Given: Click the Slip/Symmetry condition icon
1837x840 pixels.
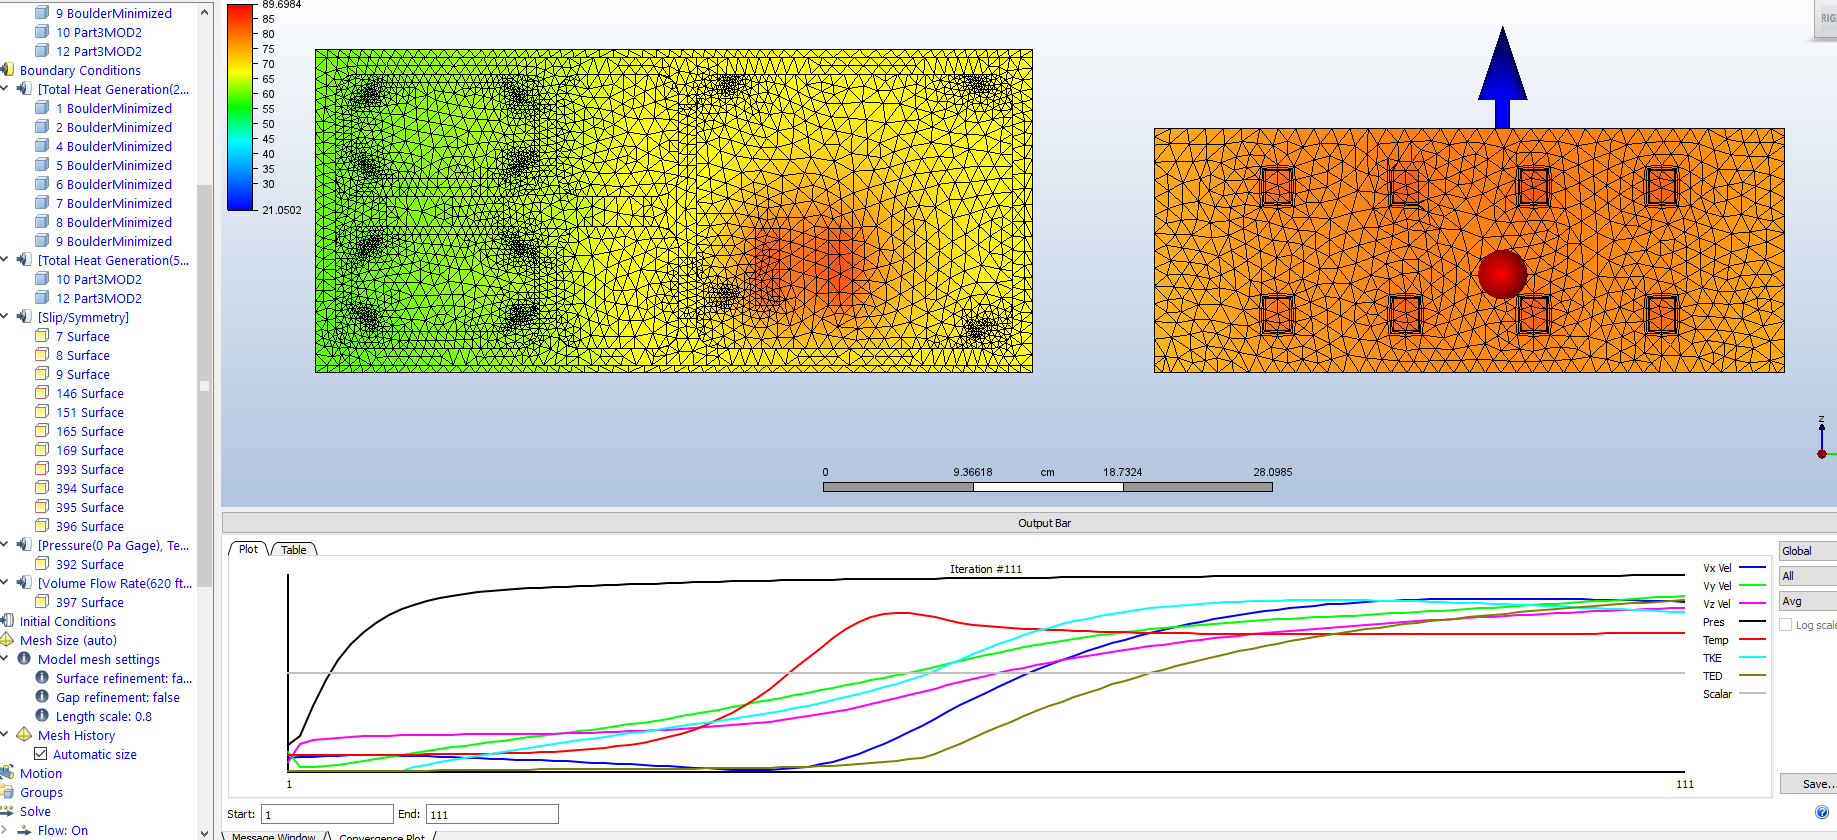Looking at the screenshot, I should tap(24, 317).
